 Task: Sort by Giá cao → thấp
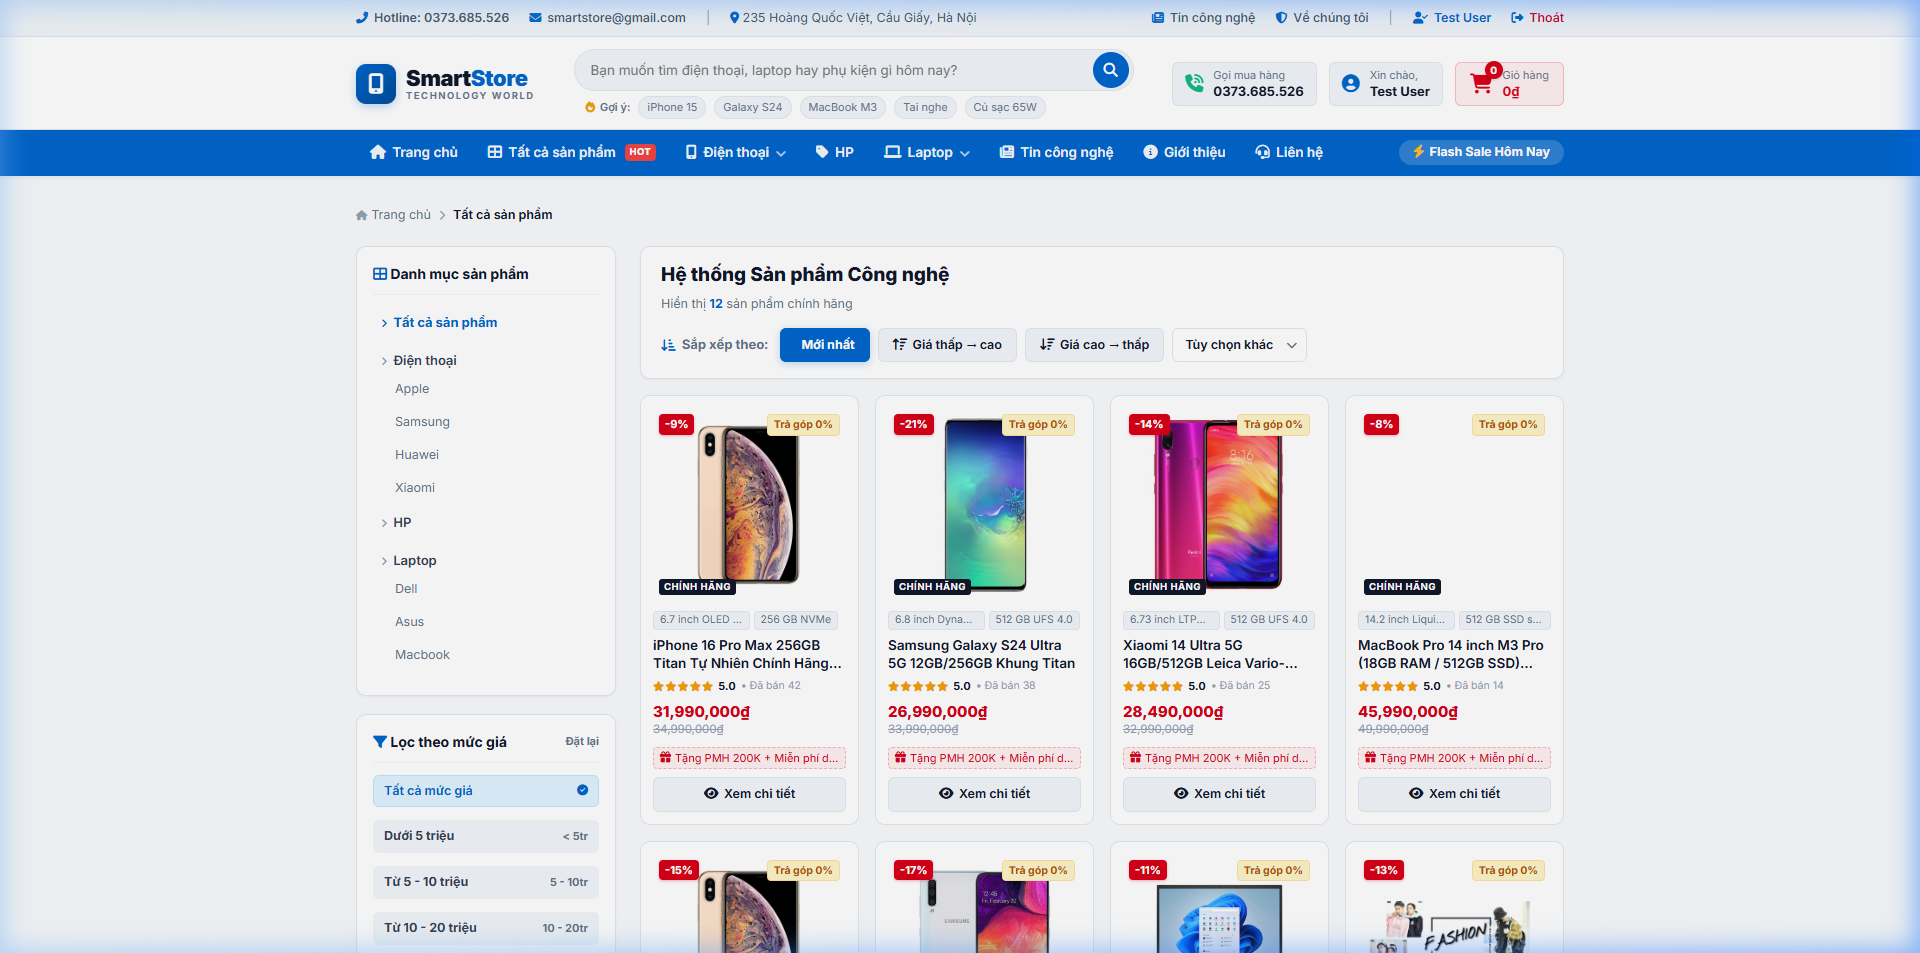point(1095,345)
